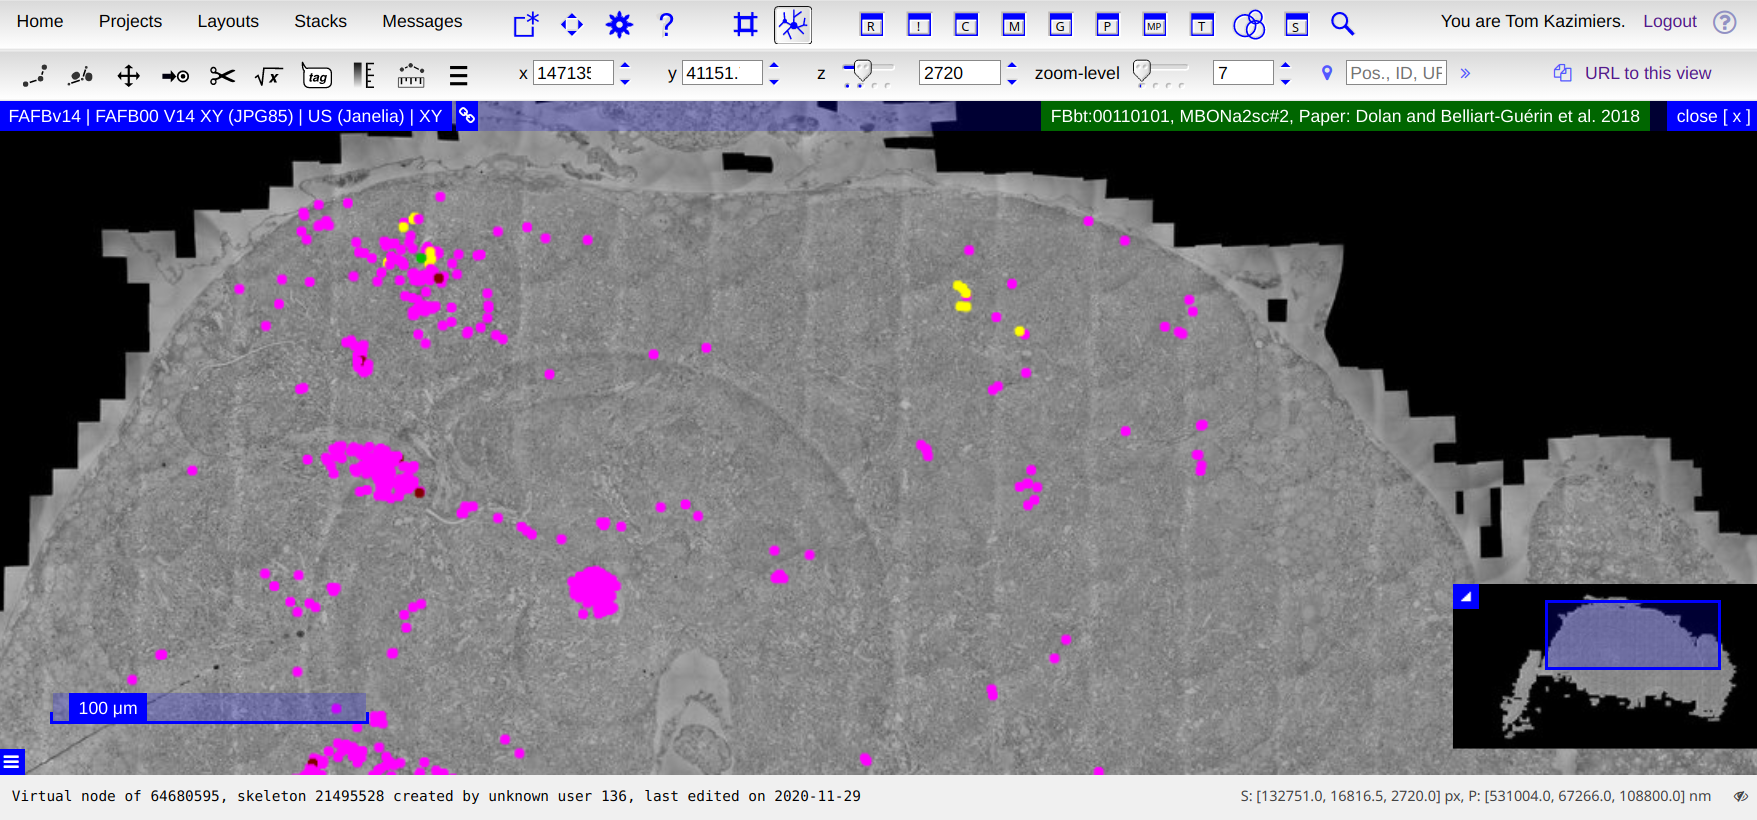
Task: Open the tag node tool
Action: tap(316, 76)
